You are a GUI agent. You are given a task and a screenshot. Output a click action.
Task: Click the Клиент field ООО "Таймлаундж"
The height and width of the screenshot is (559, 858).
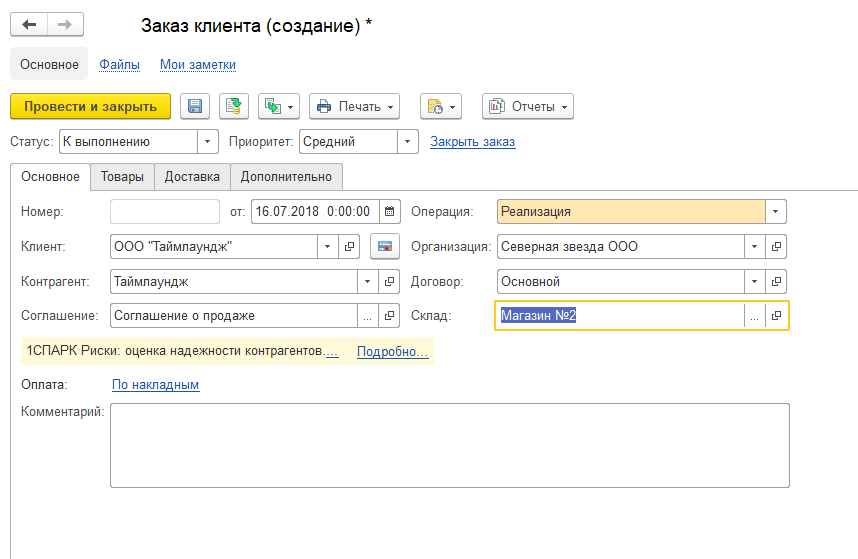[214, 247]
